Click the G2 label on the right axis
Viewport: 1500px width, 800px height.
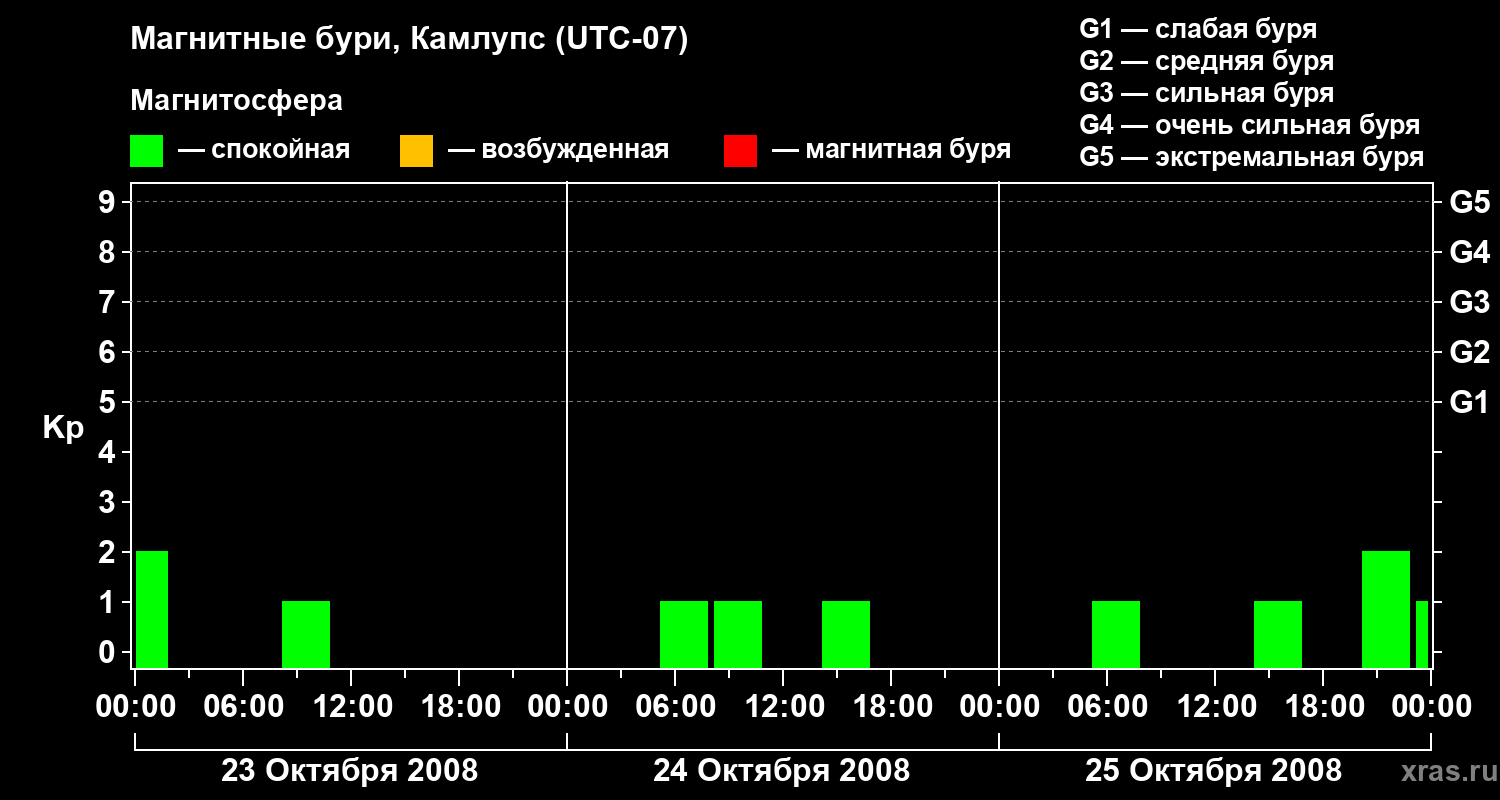[x=1470, y=352]
